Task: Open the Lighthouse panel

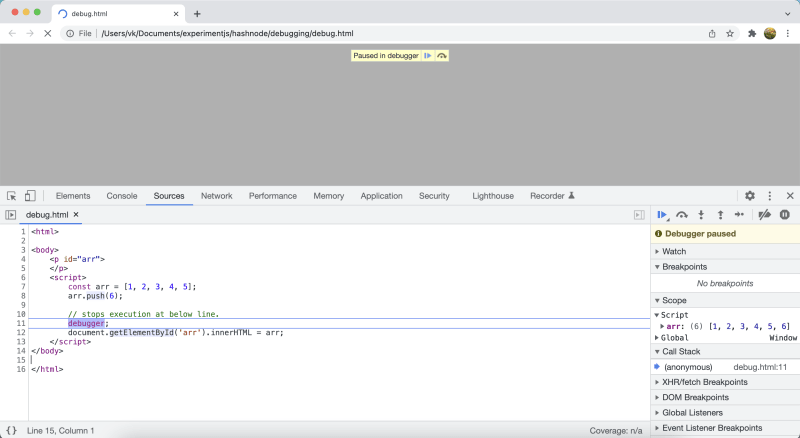Action: click(493, 196)
